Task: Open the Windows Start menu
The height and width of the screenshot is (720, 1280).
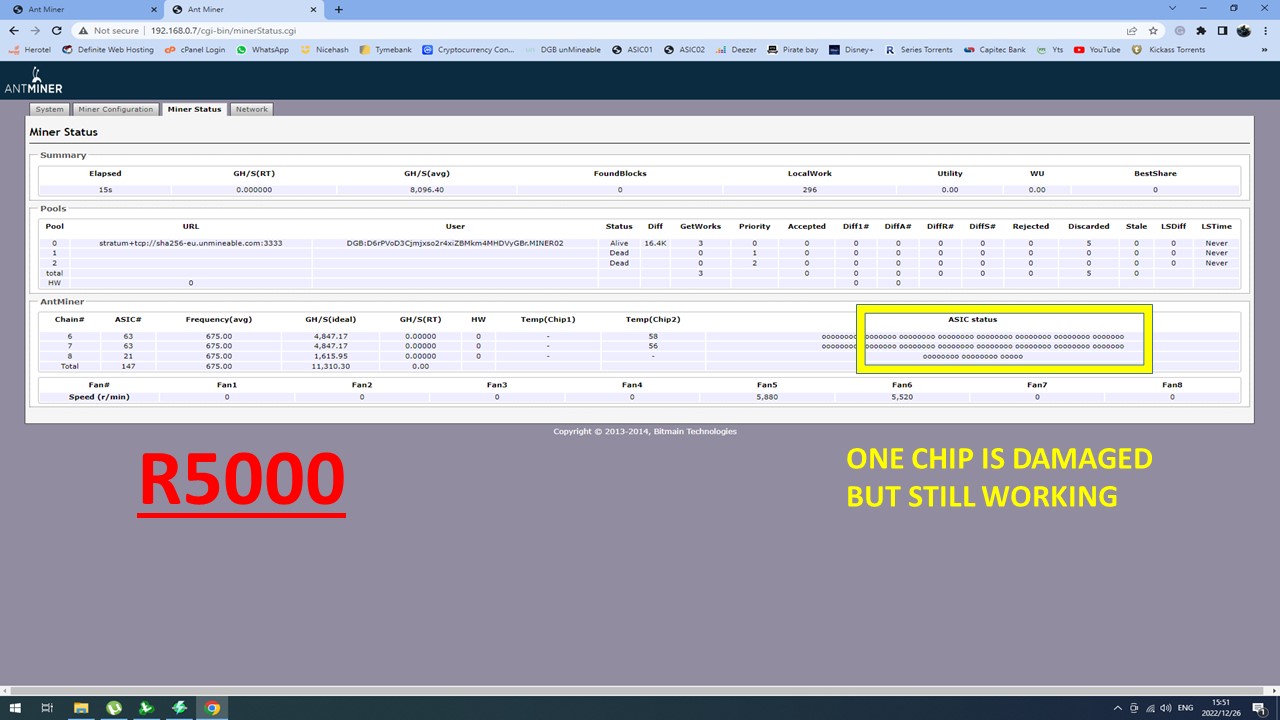Action: pos(15,708)
